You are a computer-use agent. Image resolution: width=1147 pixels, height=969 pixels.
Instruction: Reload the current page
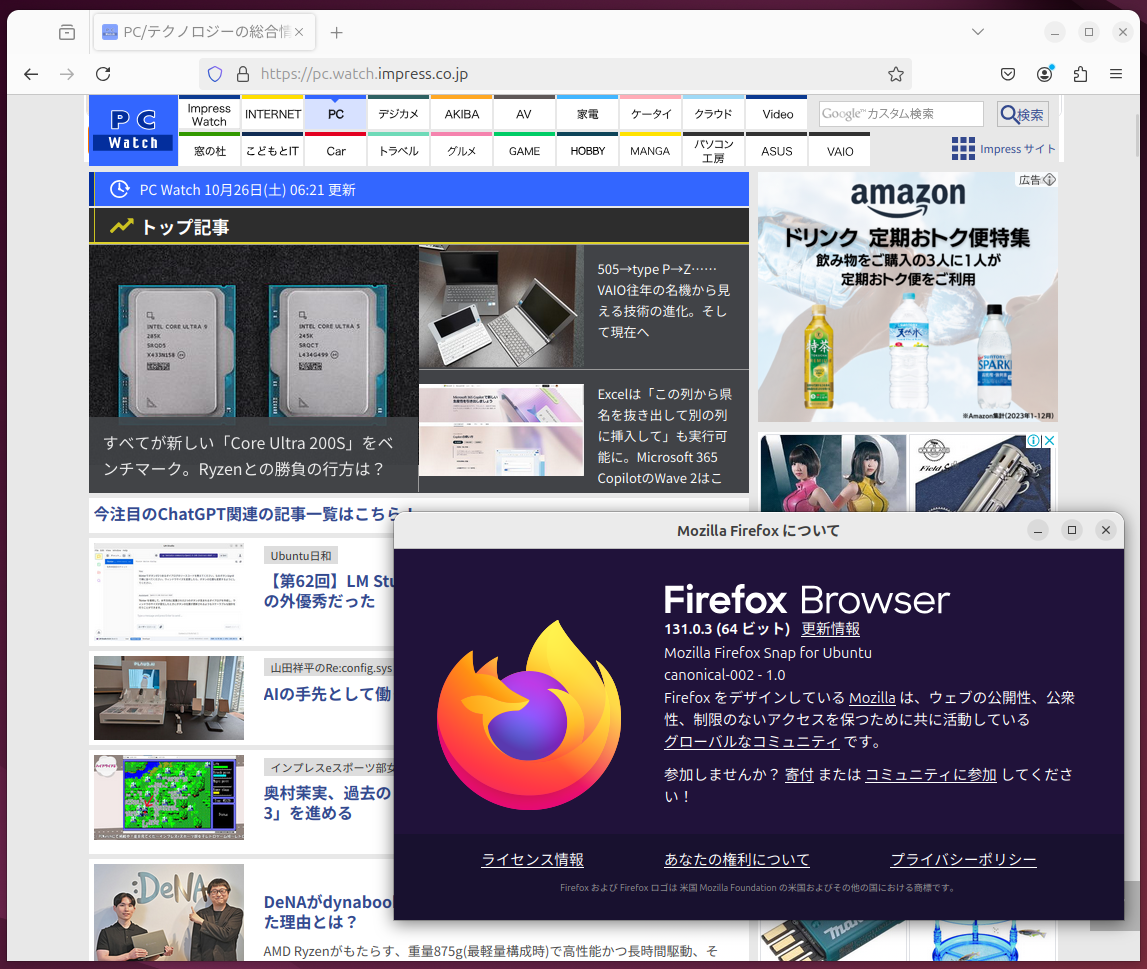[x=103, y=73]
